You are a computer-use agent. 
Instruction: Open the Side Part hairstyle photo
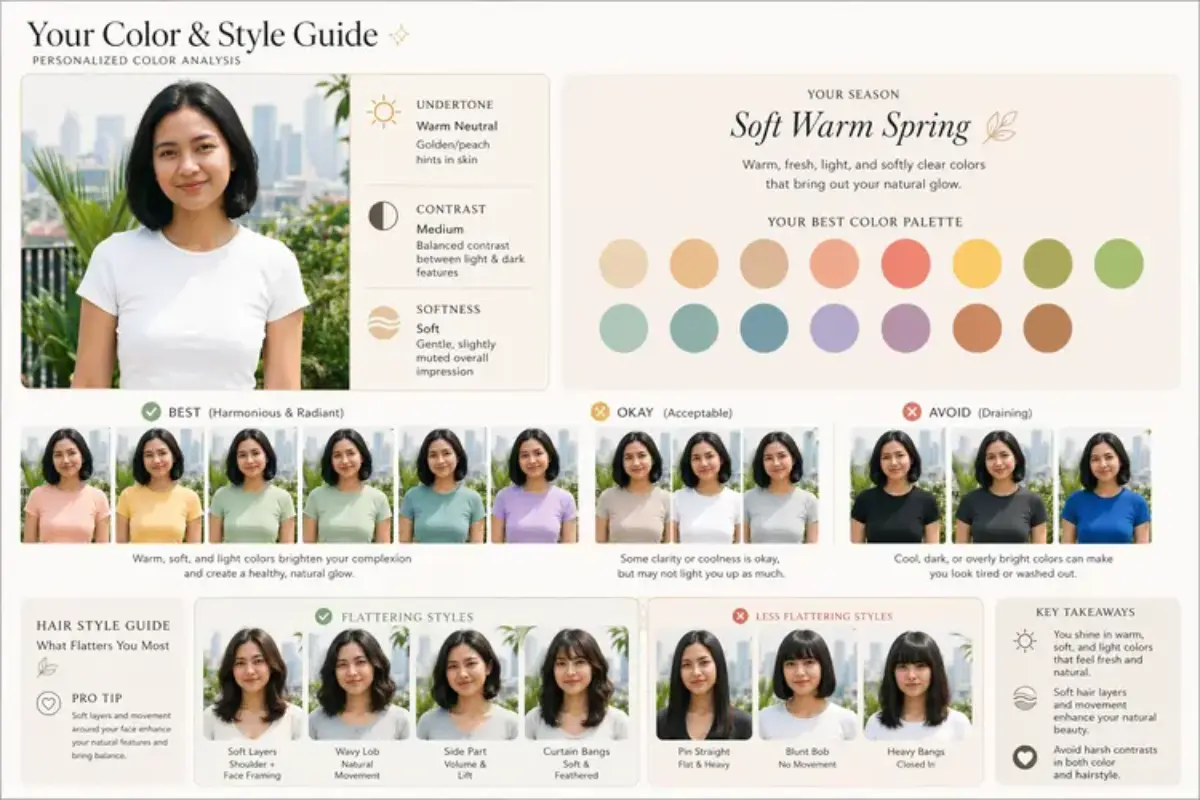coord(467,683)
